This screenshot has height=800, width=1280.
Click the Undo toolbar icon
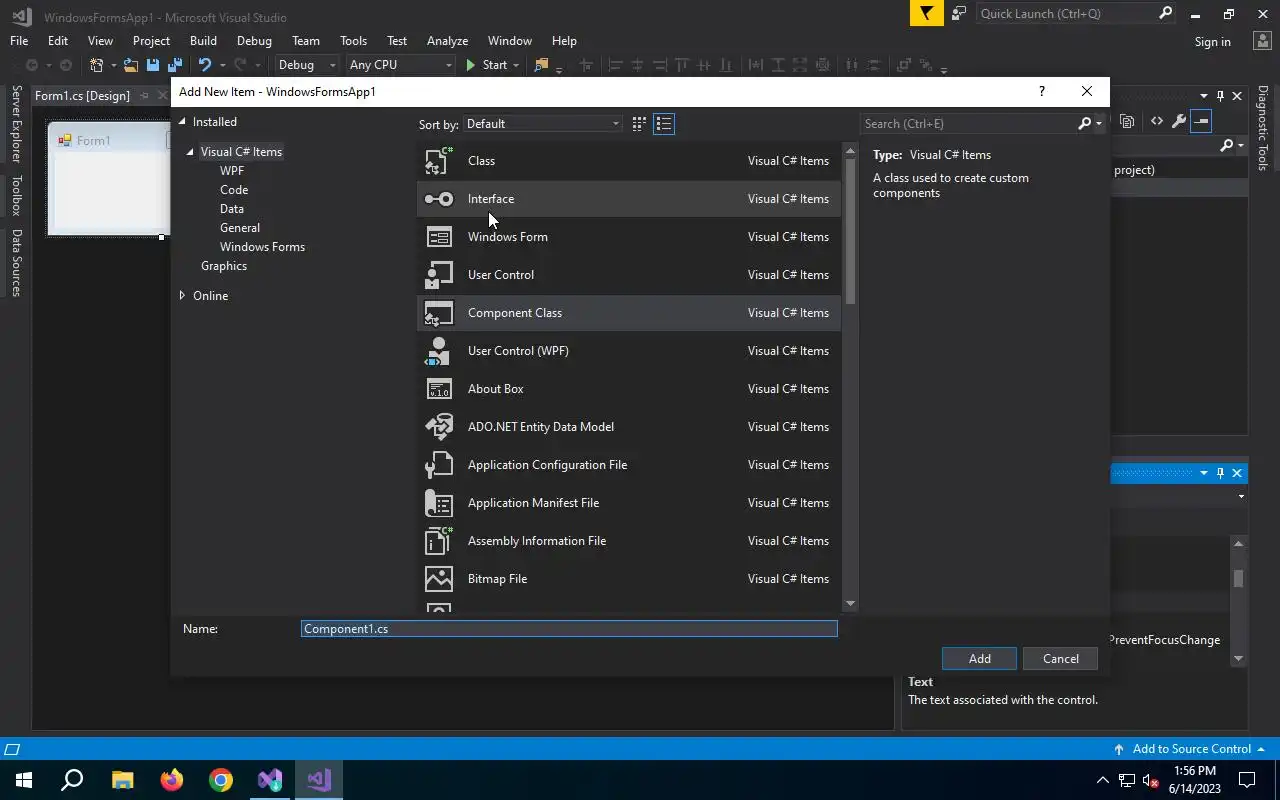click(204, 65)
